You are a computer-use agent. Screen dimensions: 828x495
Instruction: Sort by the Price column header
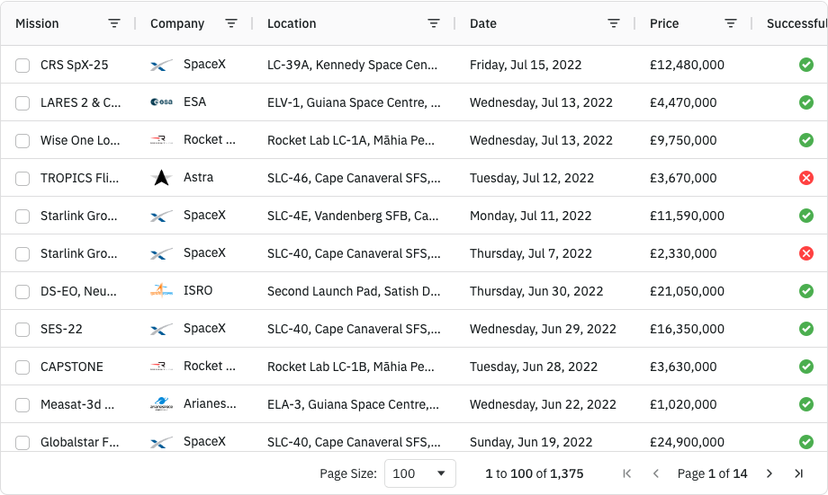tap(664, 23)
